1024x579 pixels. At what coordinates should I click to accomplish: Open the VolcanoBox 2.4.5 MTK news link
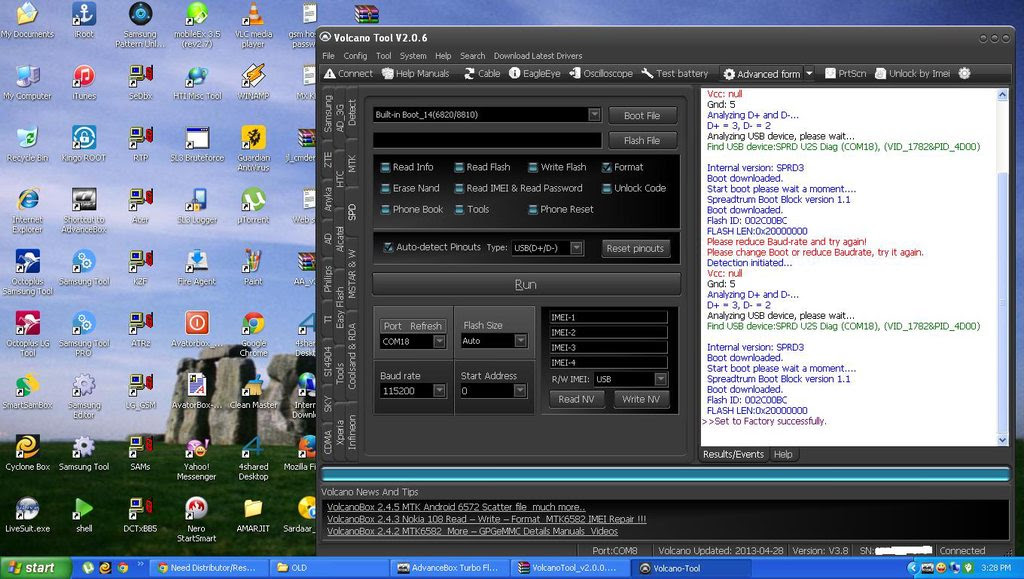[x=456, y=507]
